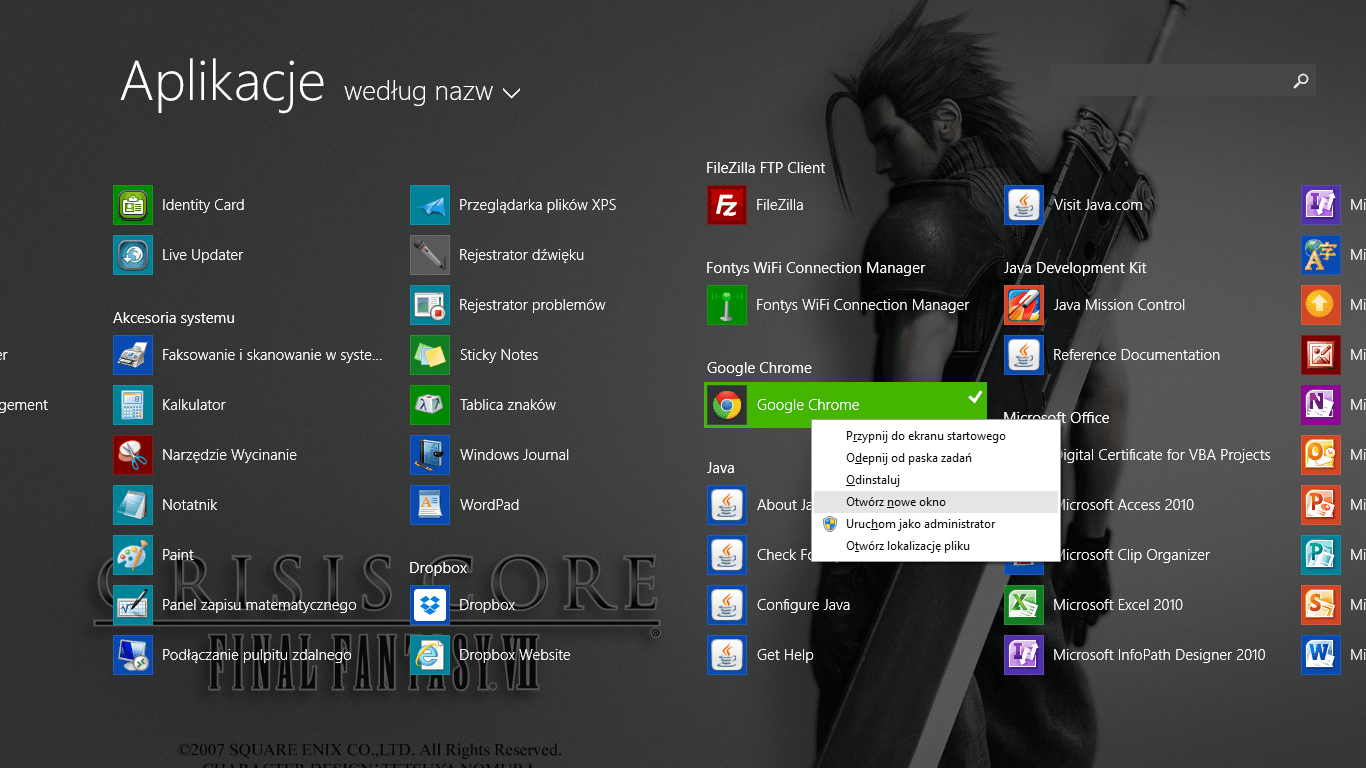Image resolution: width=1366 pixels, height=768 pixels.
Task: Click the Java Mission Control icon
Action: click(1024, 305)
